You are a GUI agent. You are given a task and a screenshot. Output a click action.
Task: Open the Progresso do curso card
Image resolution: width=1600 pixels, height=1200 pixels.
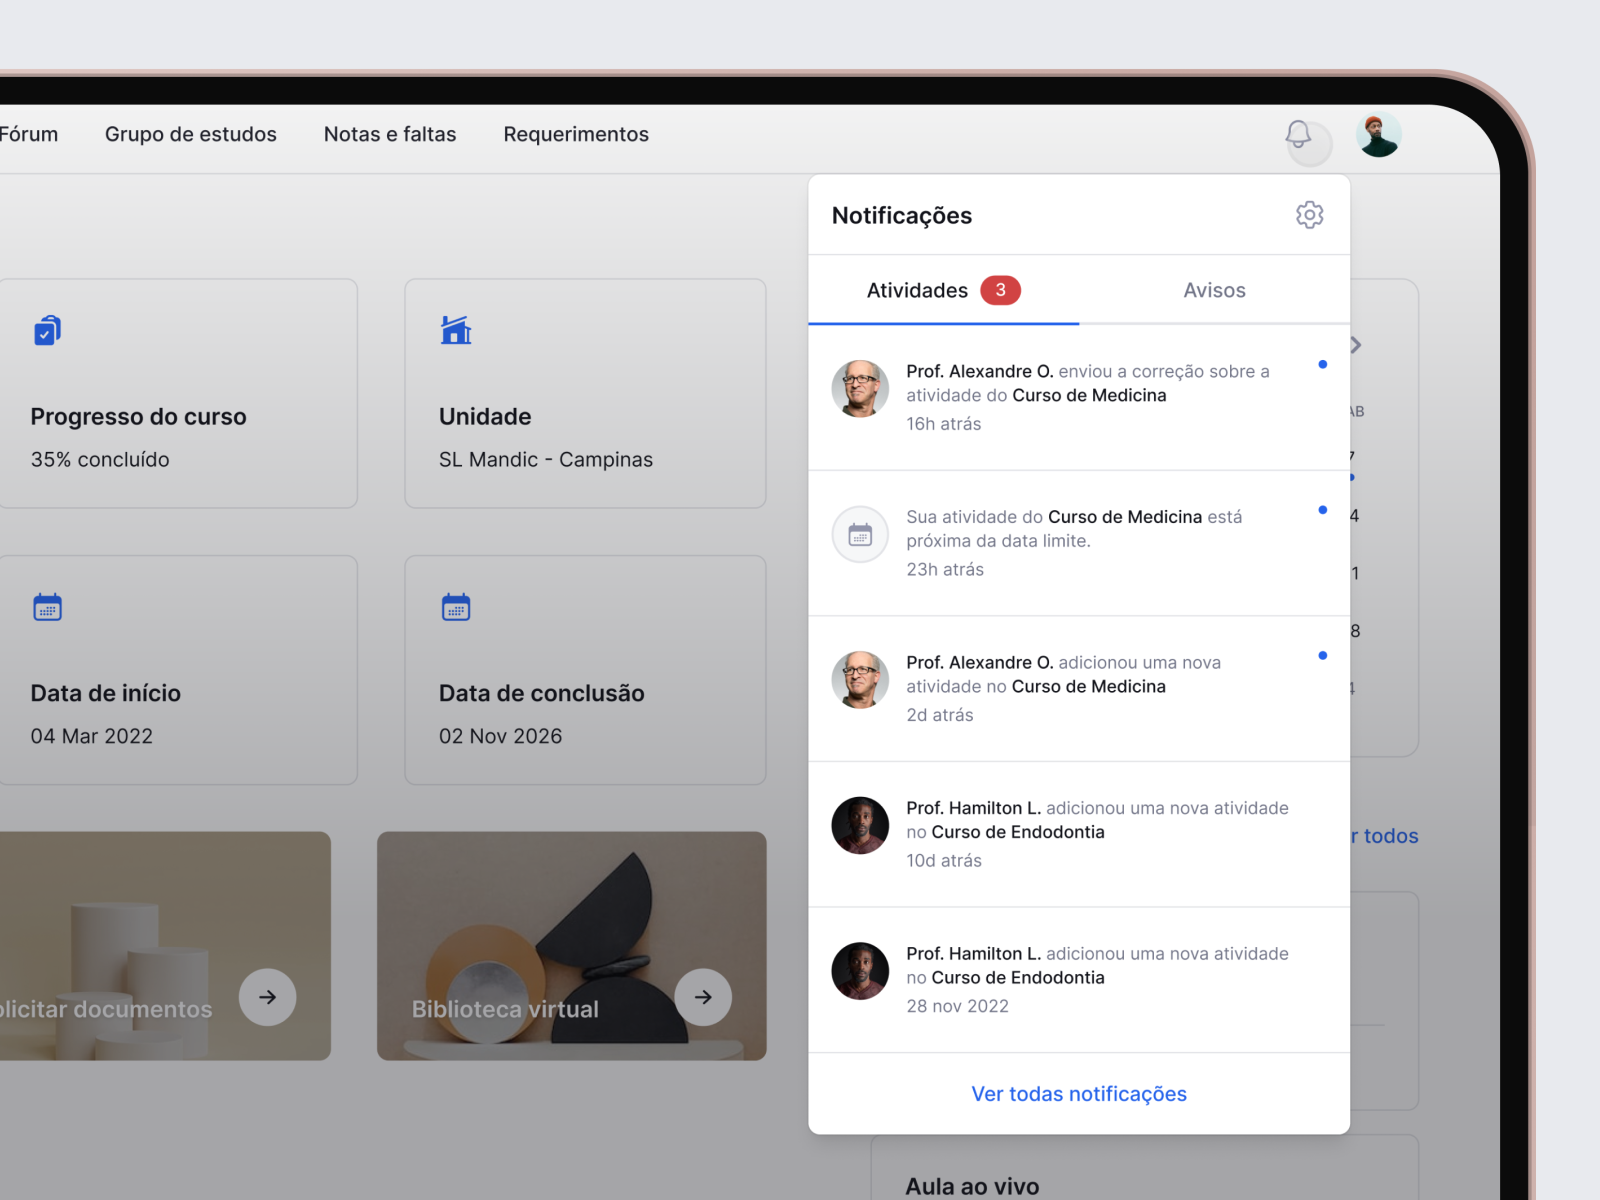(178, 393)
